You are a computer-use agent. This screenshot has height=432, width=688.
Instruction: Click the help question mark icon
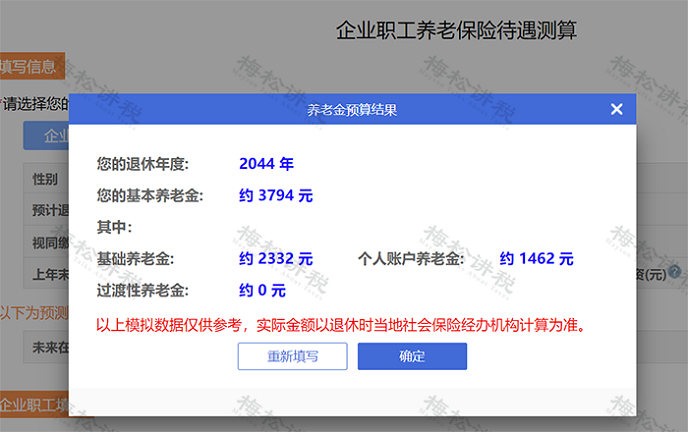(675, 272)
